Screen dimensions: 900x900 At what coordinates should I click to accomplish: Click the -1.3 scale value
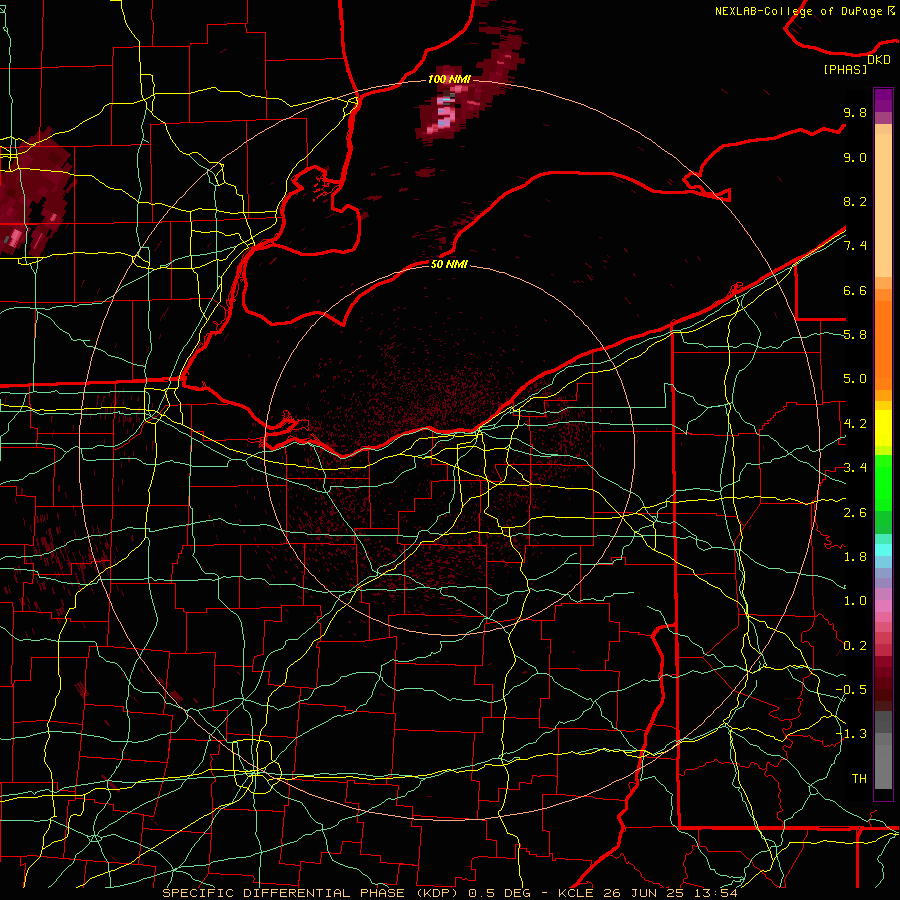(852, 734)
